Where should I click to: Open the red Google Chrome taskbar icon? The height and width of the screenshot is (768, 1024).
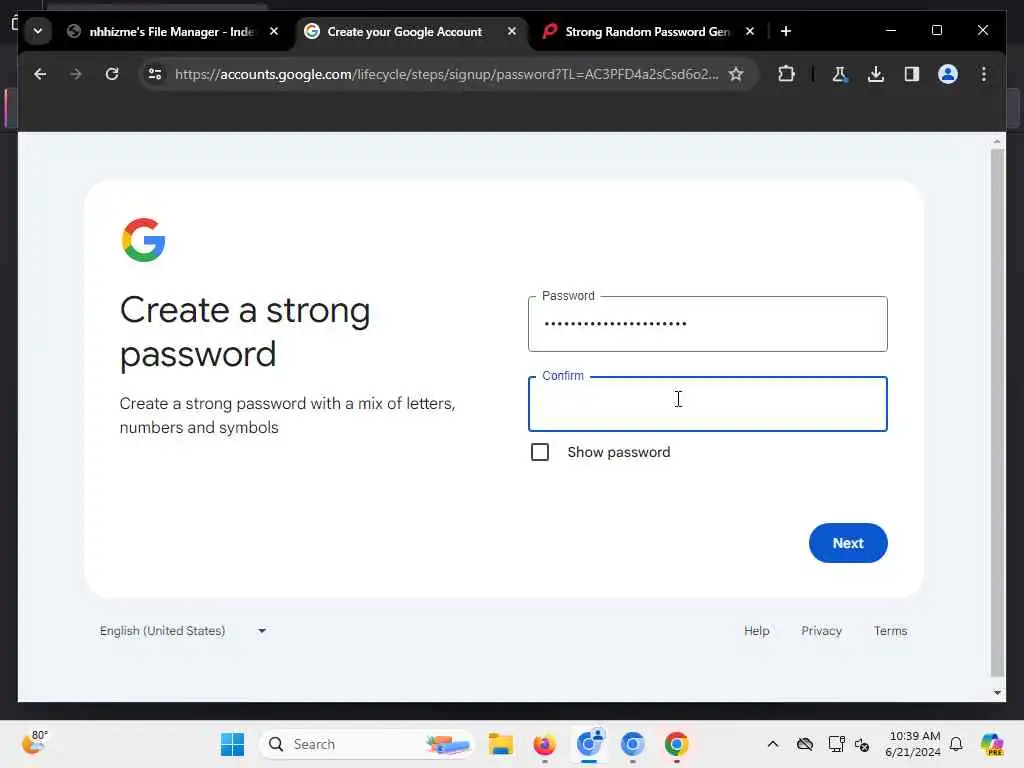click(x=677, y=744)
